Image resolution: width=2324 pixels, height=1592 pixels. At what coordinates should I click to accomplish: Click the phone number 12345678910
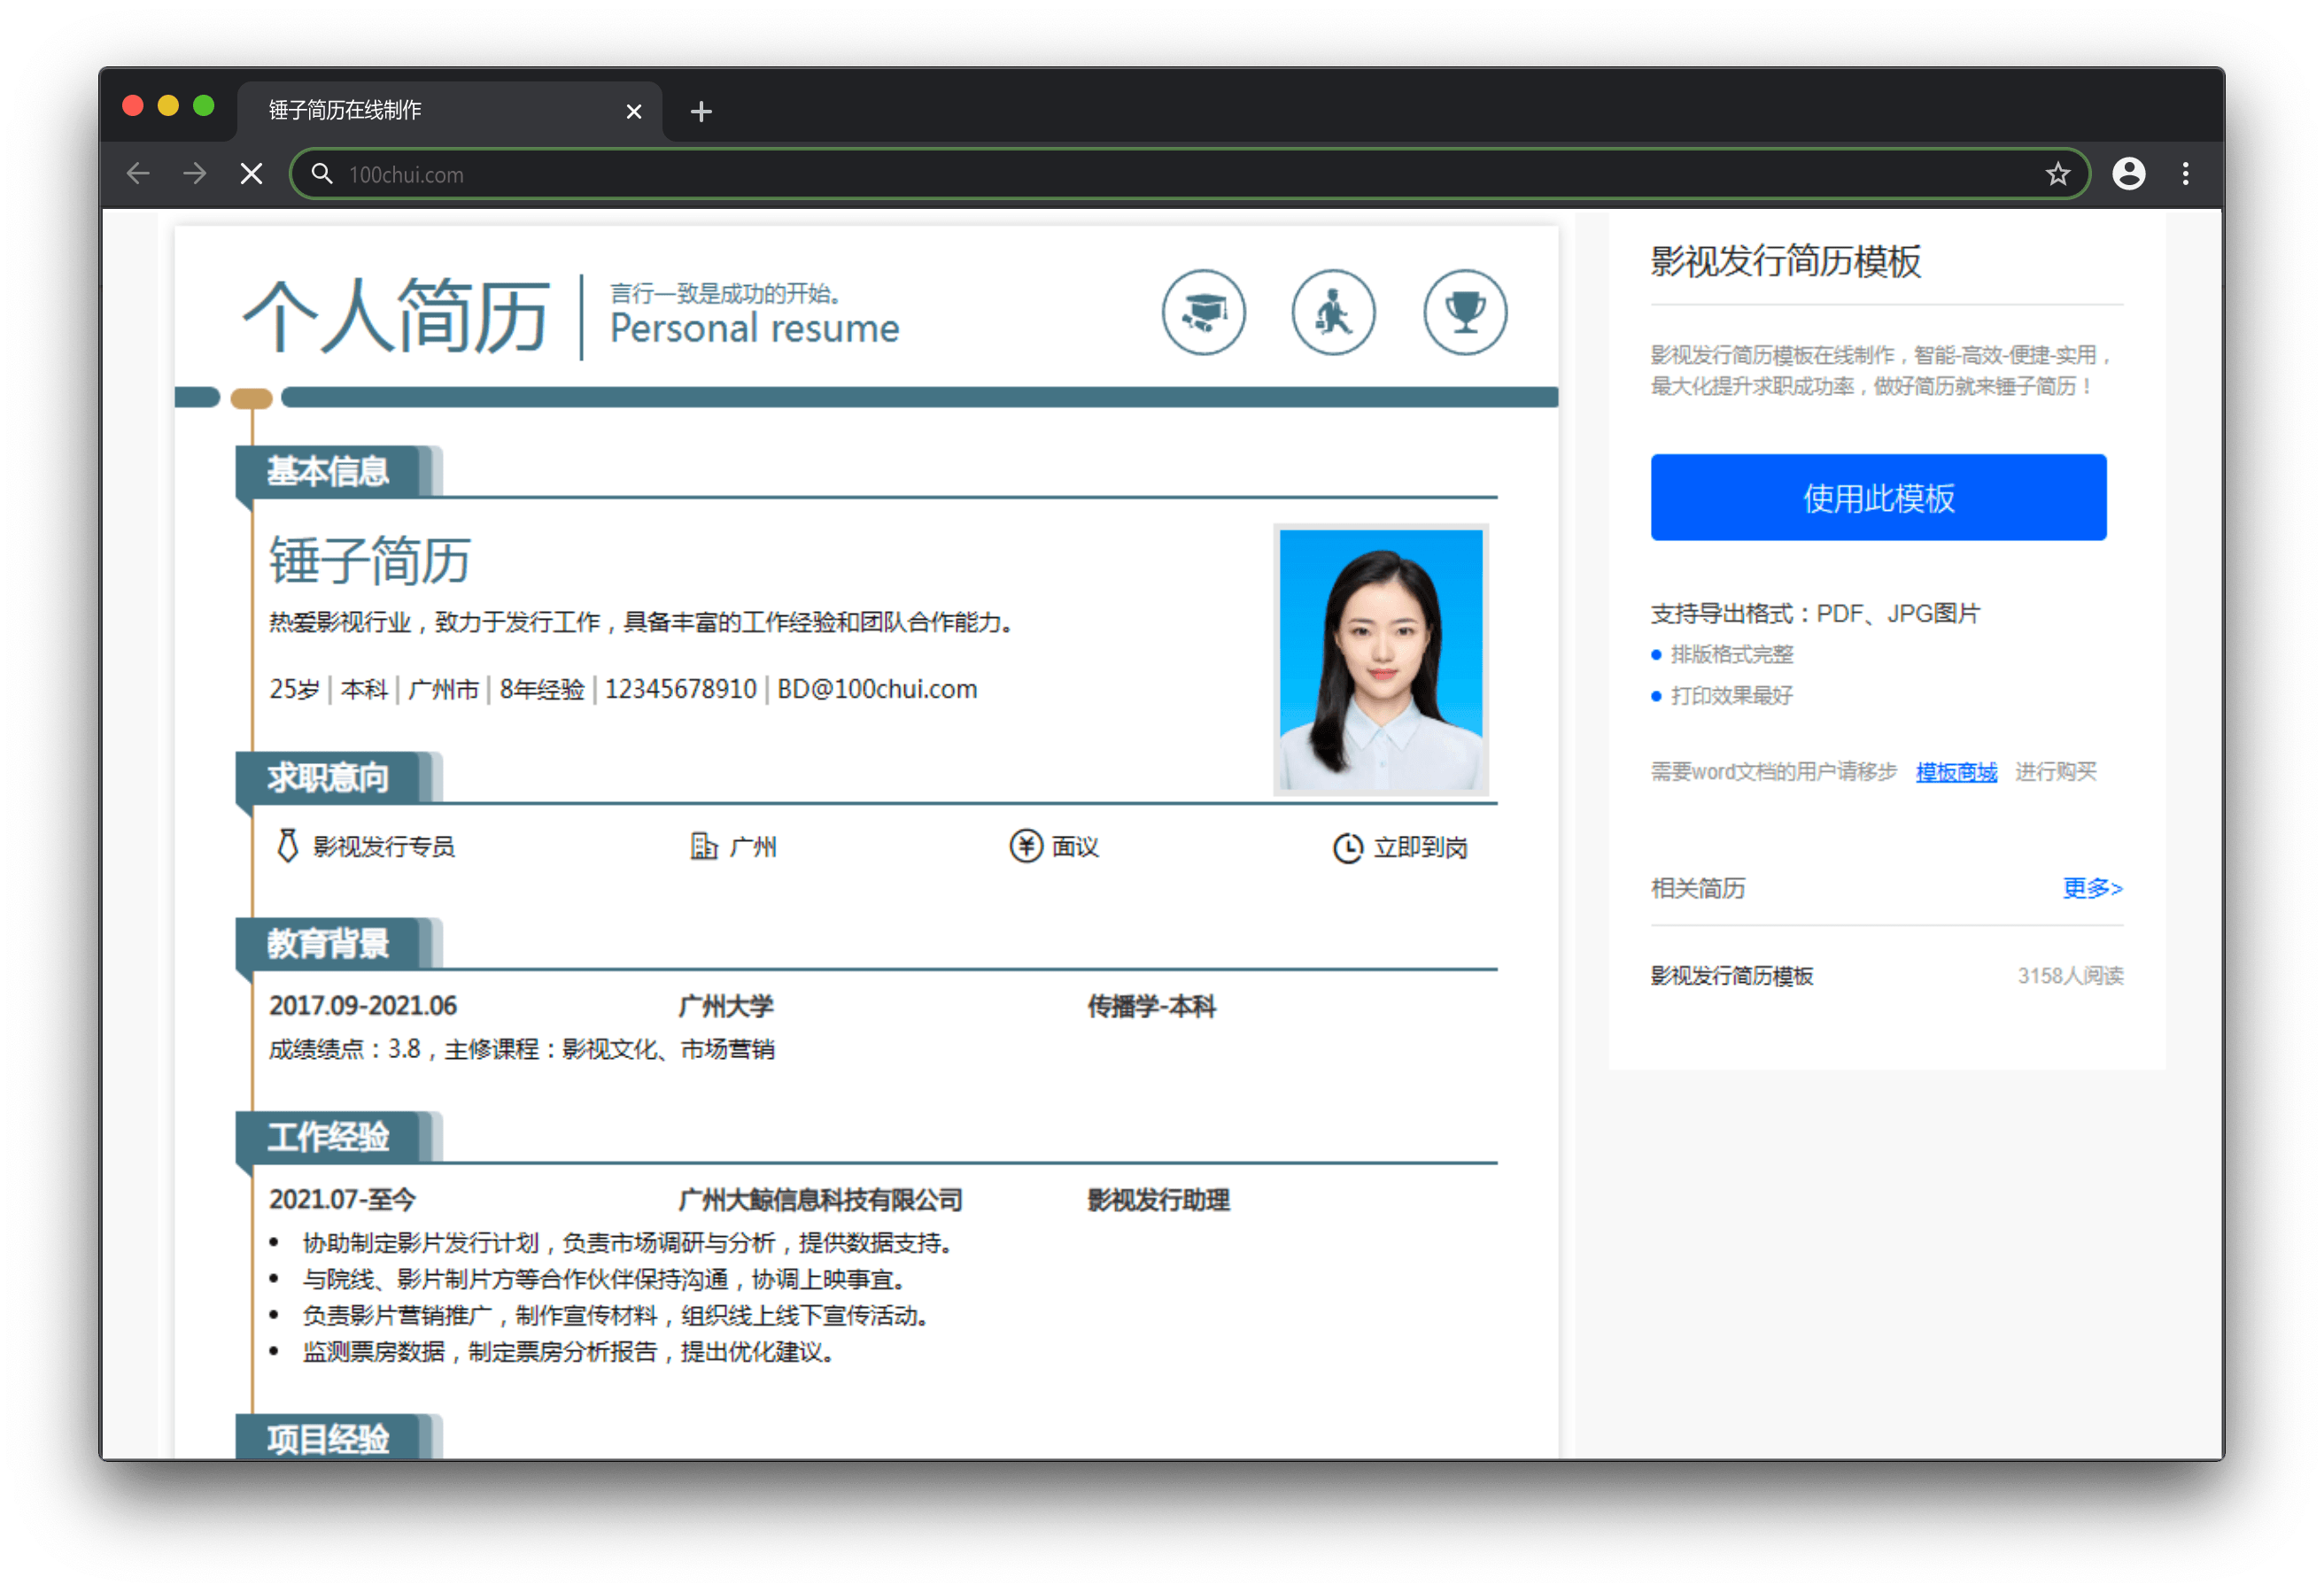click(x=681, y=689)
